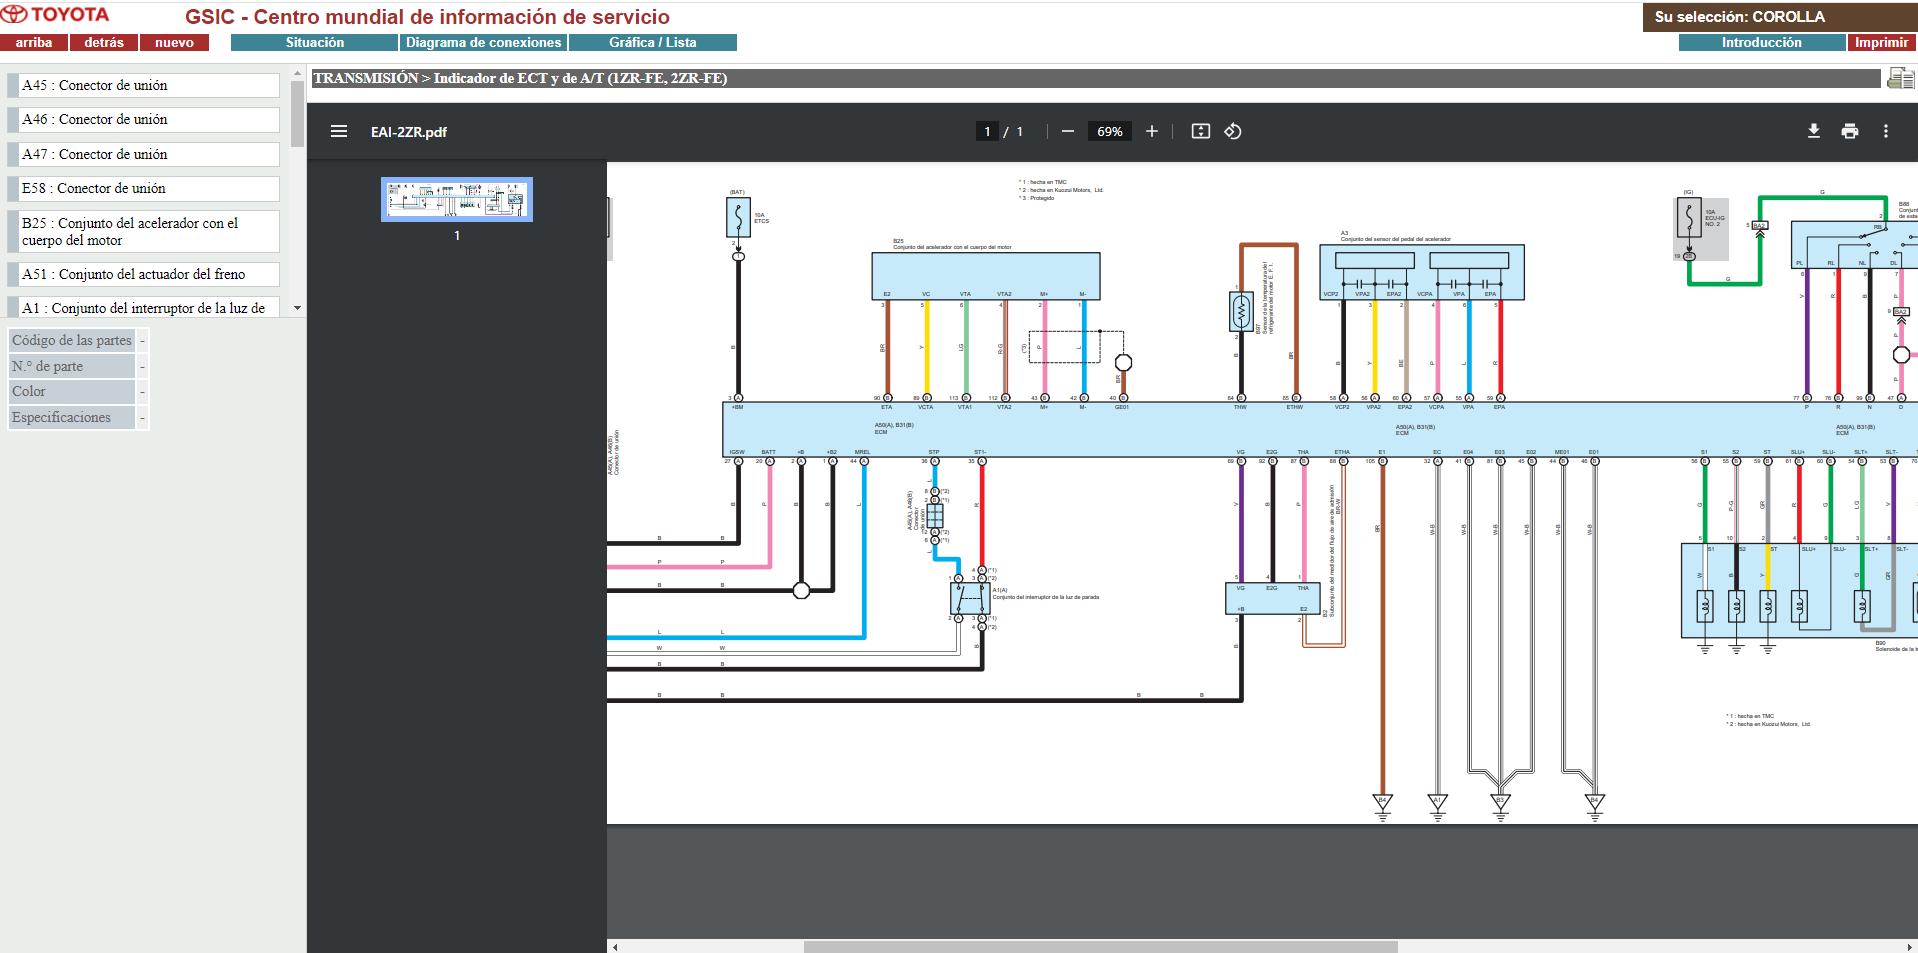Print the PDF using printer icon
The height and width of the screenshot is (953, 1918).
tap(1850, 131)
